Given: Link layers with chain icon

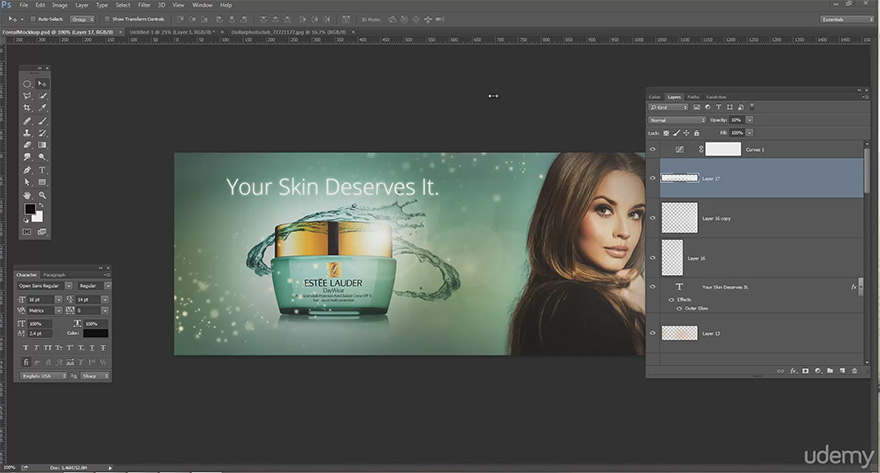Looking at the screenshot, I should pyautogui.click(x=781, y=371).
